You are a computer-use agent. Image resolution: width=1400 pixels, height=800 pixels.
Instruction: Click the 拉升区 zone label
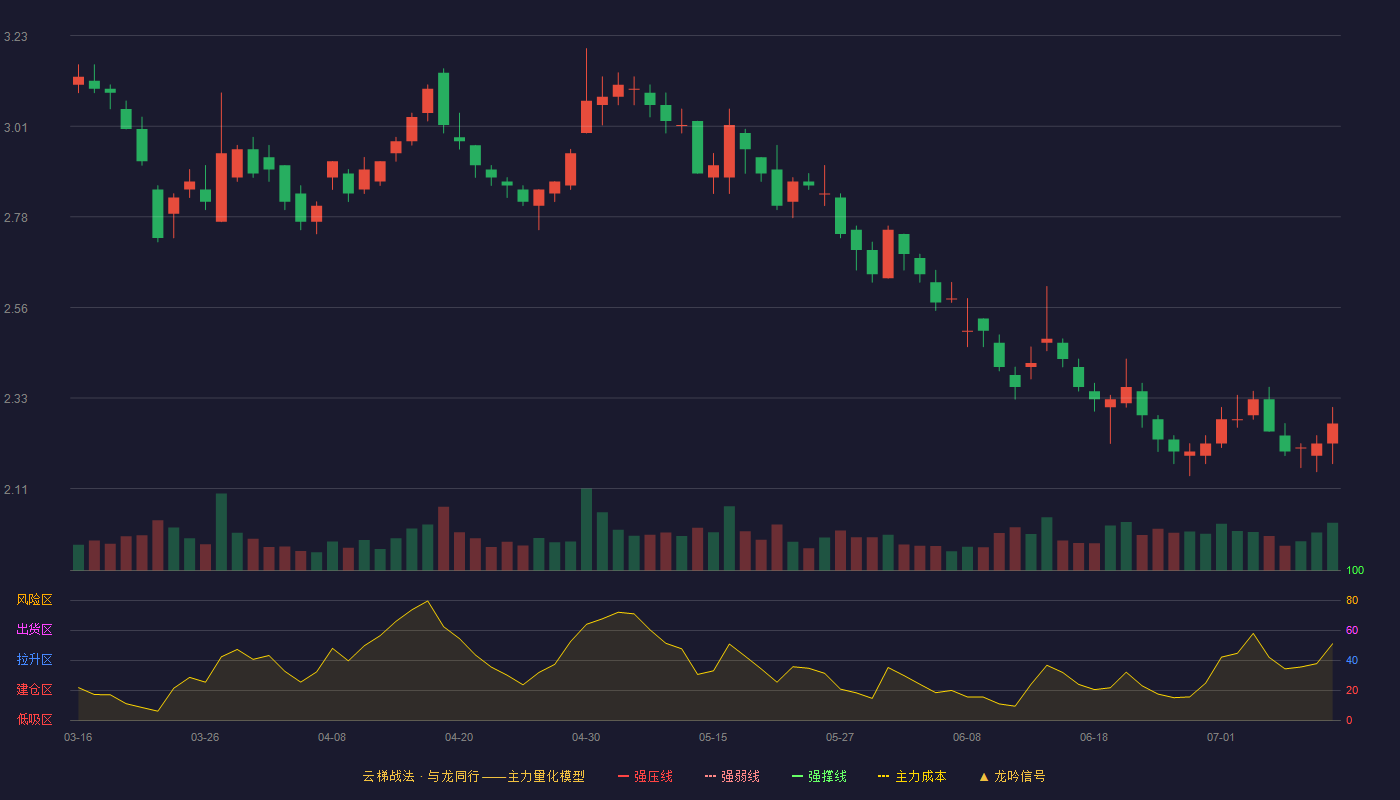(34, 660)
